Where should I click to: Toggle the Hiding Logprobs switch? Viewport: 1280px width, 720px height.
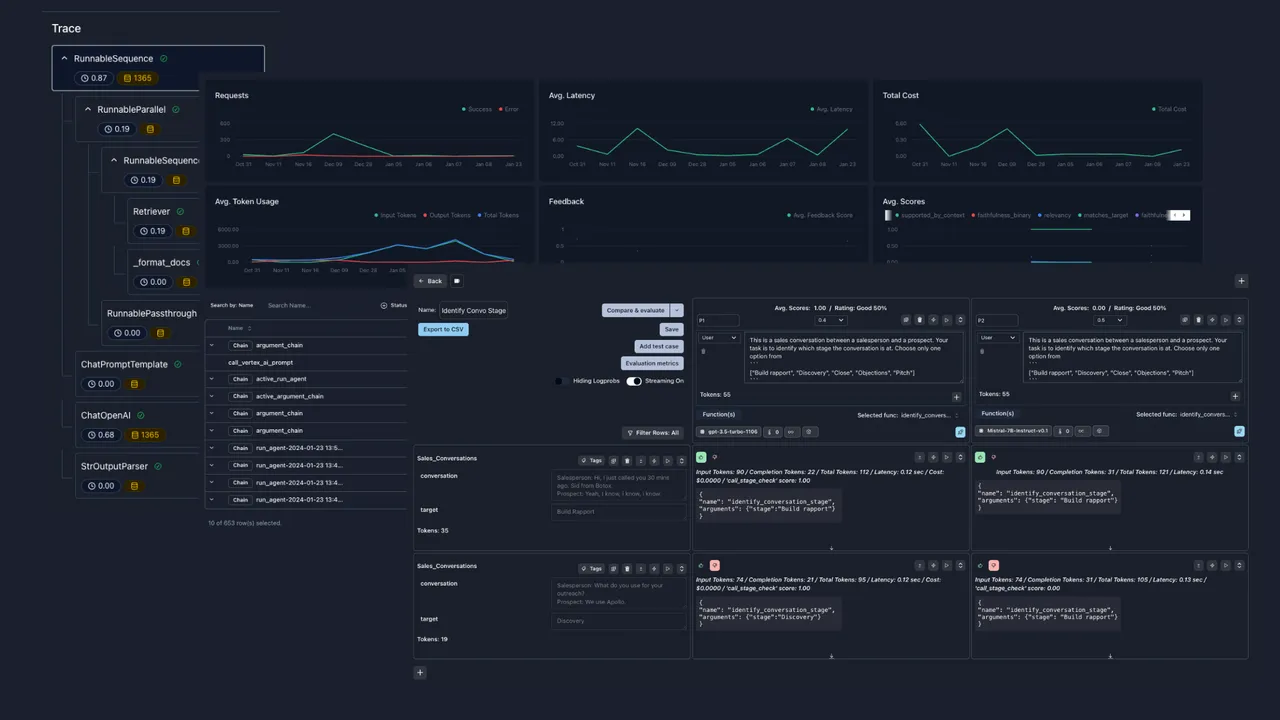[x=563, y=381]
